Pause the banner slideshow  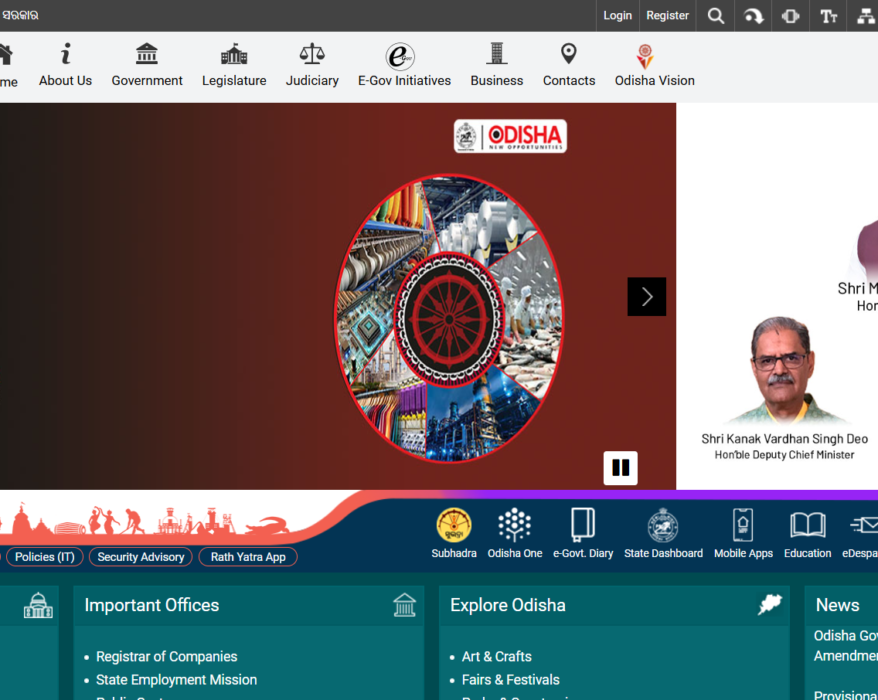click(620, 468)
